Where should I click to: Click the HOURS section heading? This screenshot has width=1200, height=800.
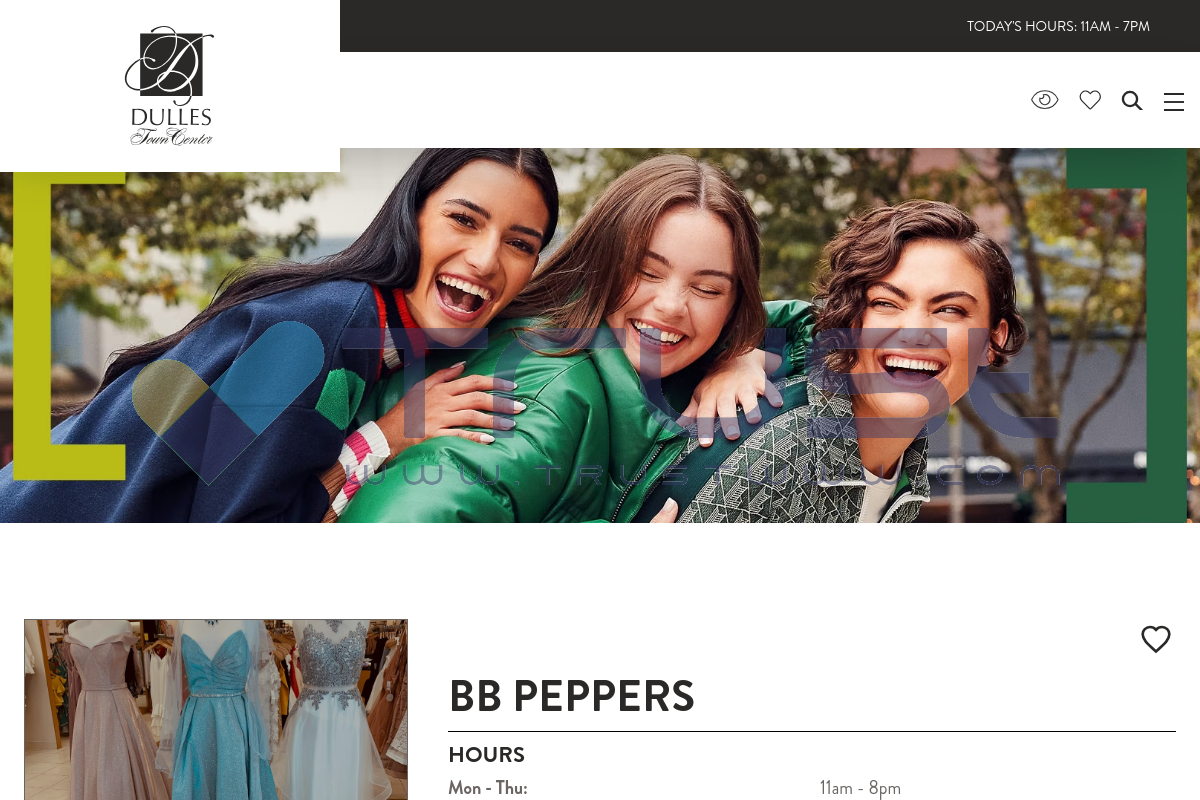pyautogui.click(x=486, y=755)
